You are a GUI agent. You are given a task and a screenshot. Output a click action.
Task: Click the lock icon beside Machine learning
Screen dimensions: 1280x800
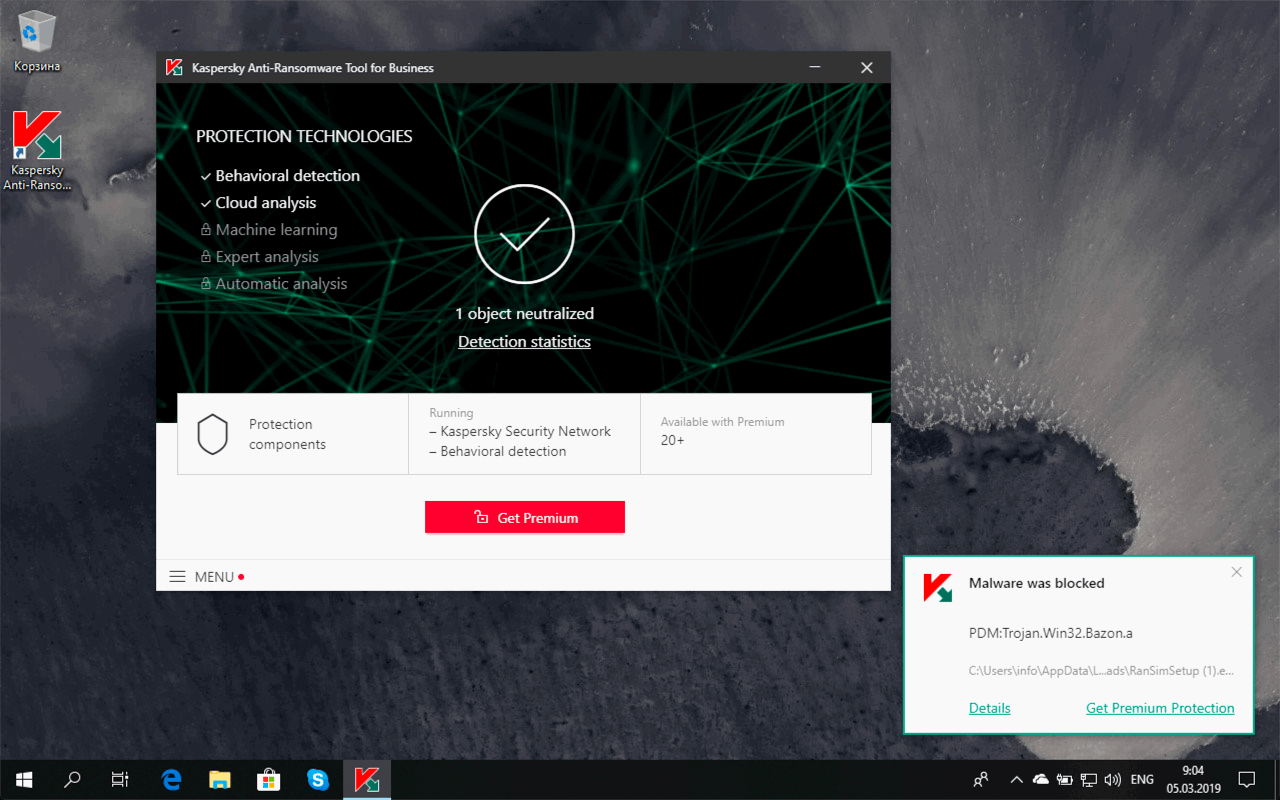pos(206,229)
